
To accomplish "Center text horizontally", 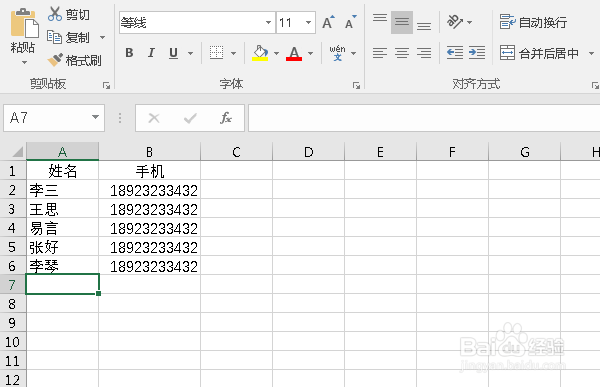I will pos(402,53).
